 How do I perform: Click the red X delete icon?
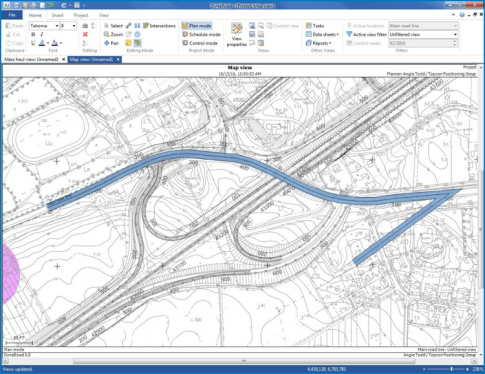[x=85, y=34]
